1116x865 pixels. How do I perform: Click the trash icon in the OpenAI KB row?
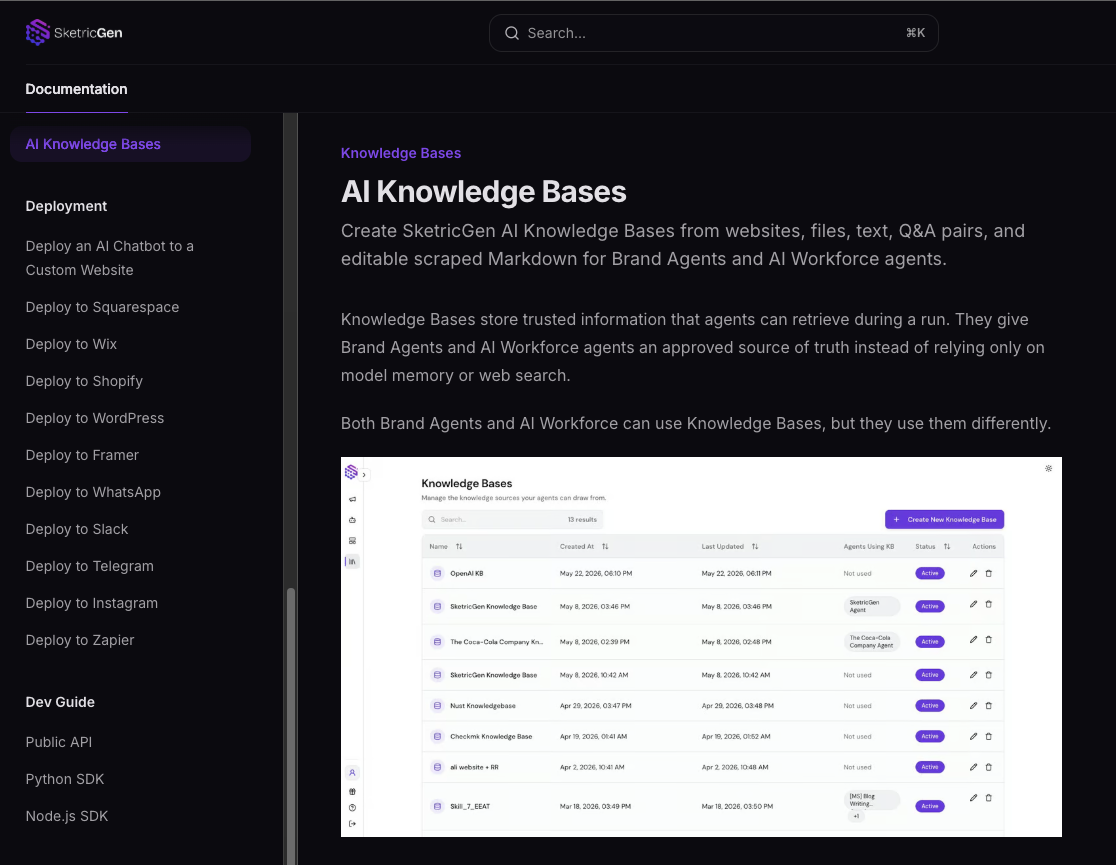pyautogui.click(x=989, y=573)
